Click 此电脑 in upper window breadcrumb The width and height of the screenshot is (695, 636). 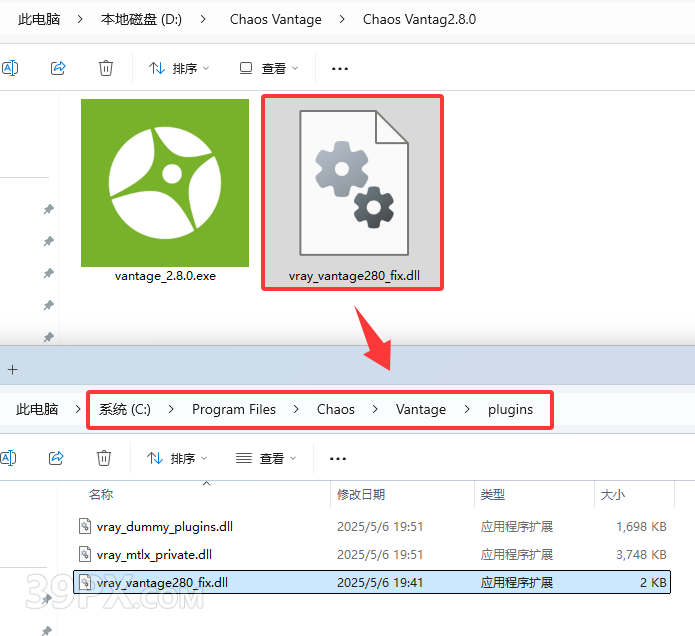(x=39, y=19)
